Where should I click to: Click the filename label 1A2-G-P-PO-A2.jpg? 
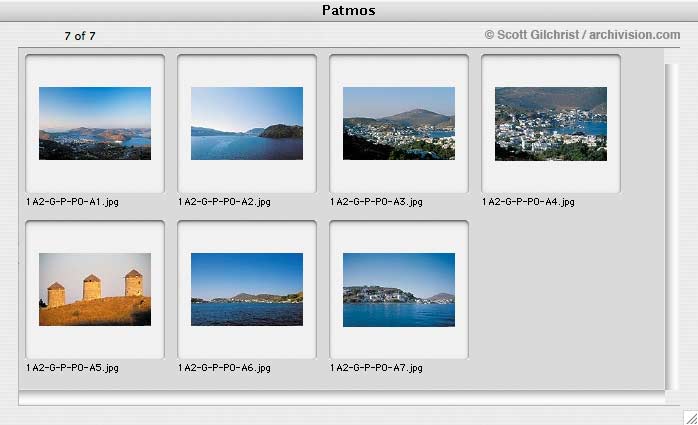click(224, 202)
